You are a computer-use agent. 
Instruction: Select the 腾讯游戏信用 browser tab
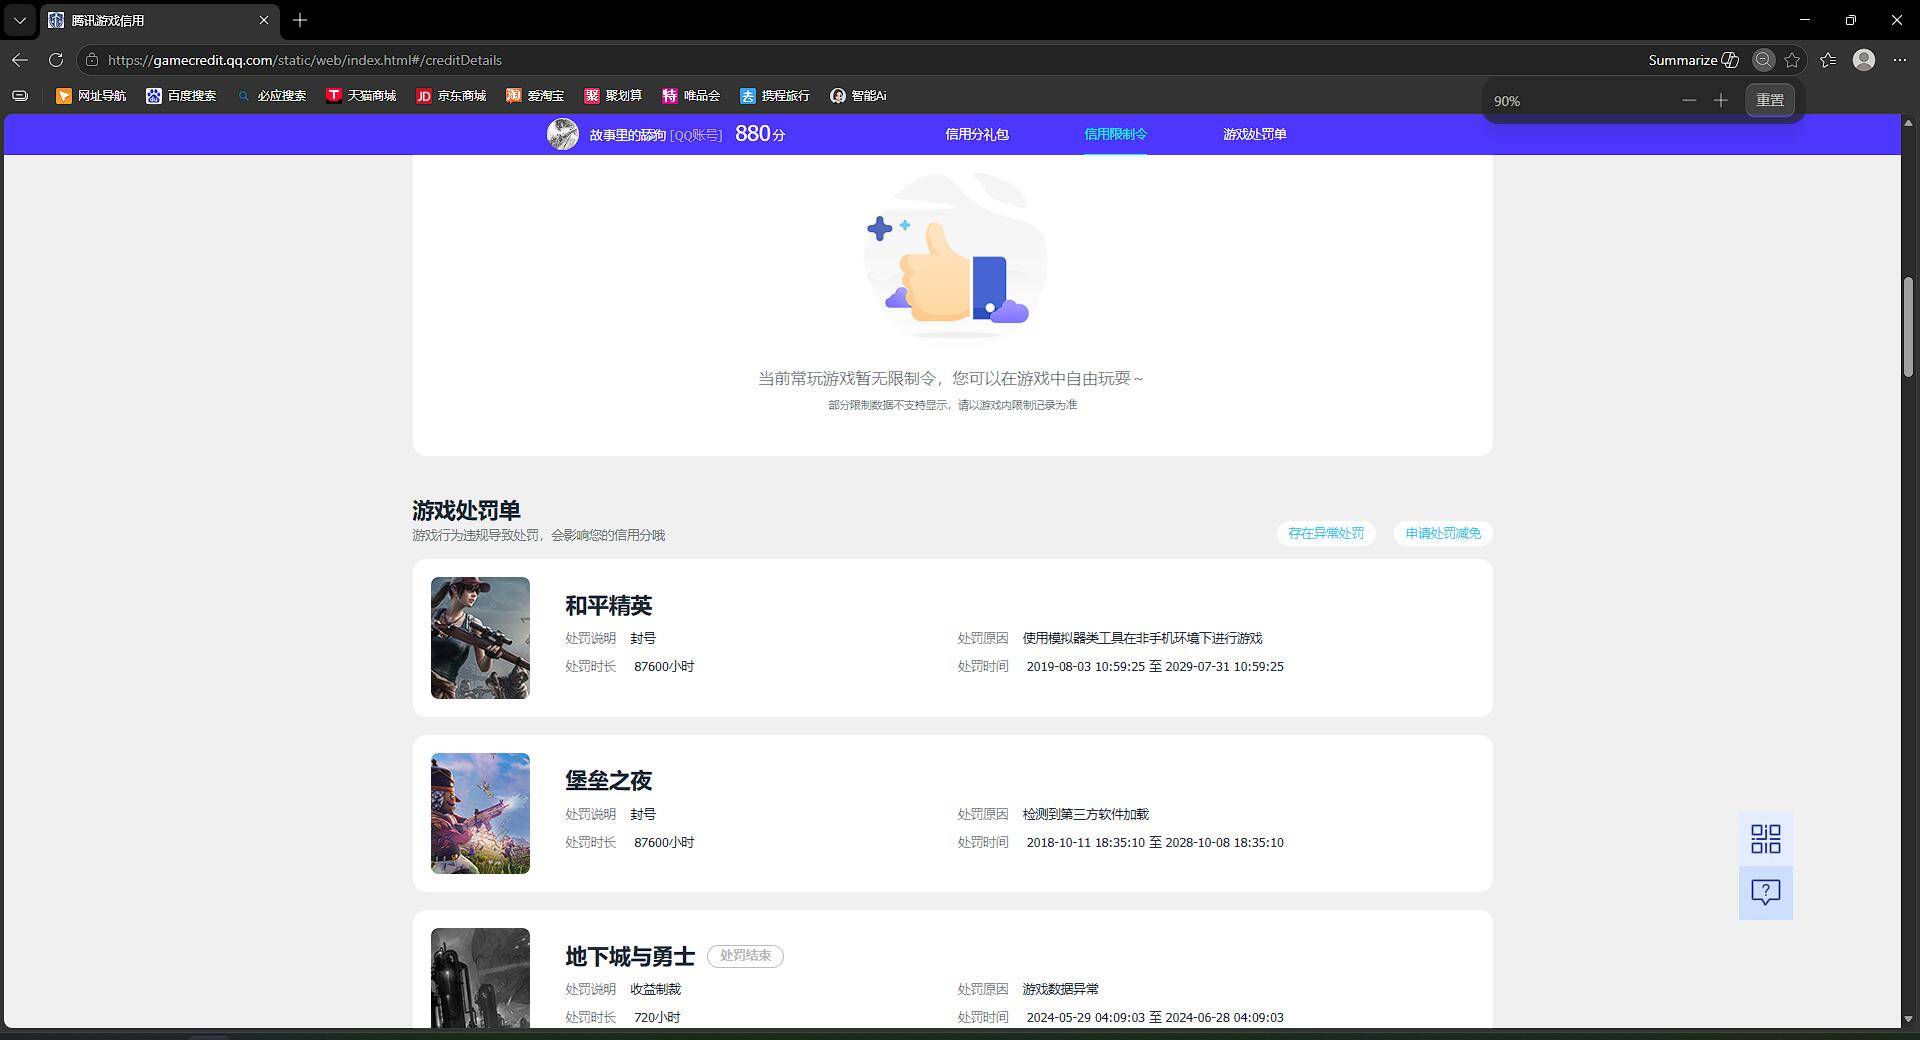pos(160,20)
